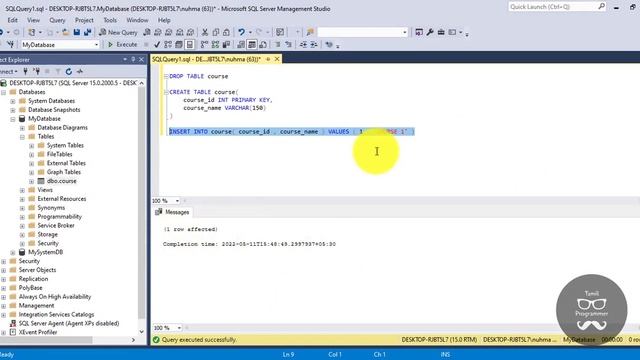Open the Window menu
The height and width of the screenshot is (360, 640).
point(137,20)
